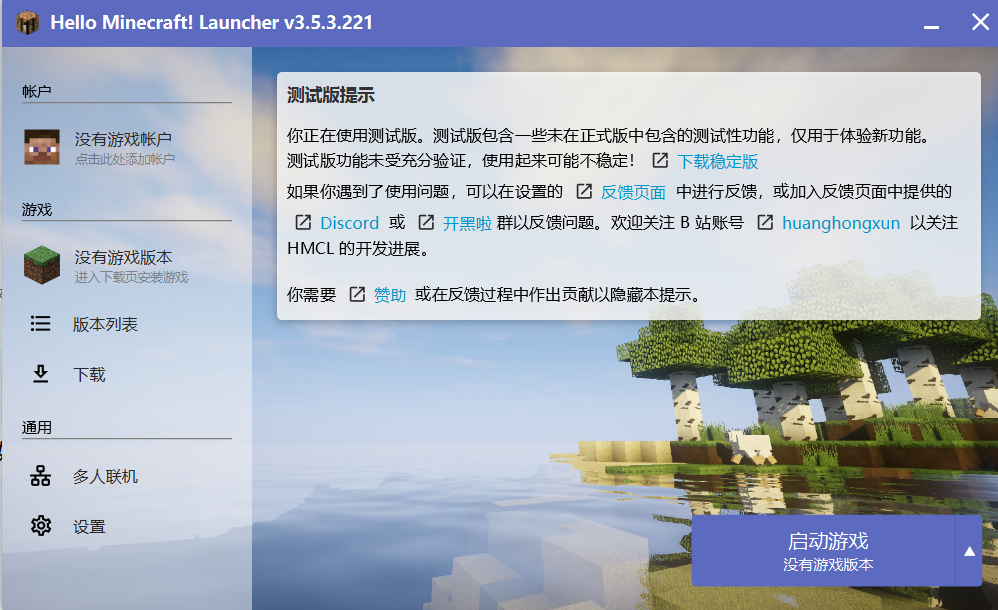The height and width of the screenshot is (610, 998).
Task: Click external-link icon before 反馈页面
Action: [x=584, y=191]
